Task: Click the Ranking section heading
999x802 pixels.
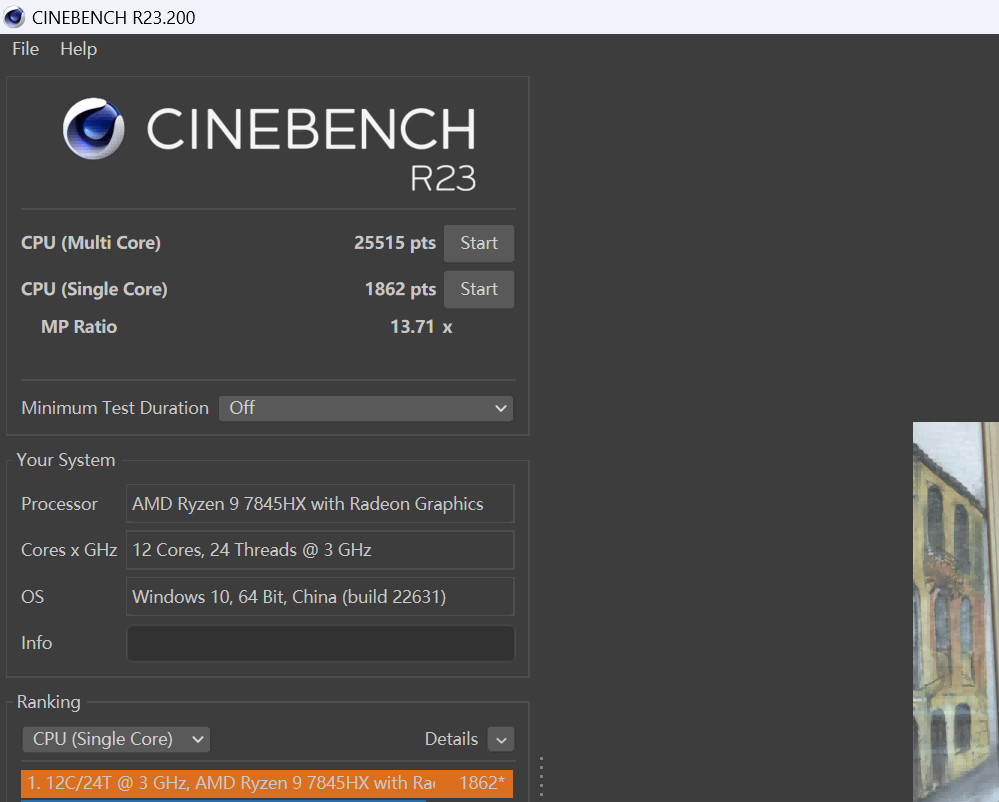Action: (48, 702)
